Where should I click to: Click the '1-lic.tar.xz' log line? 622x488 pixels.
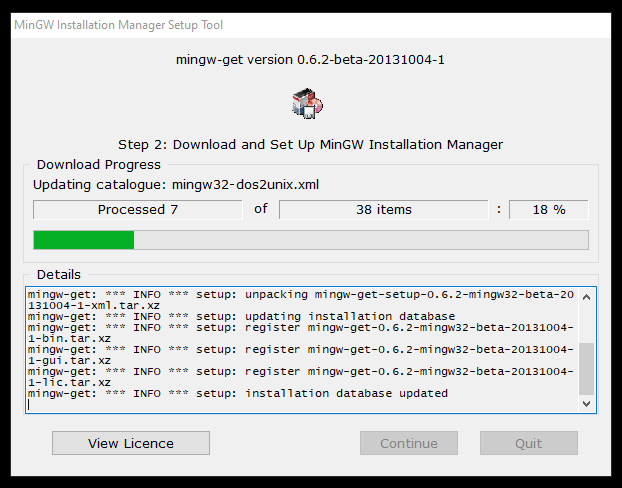(69, 383)
